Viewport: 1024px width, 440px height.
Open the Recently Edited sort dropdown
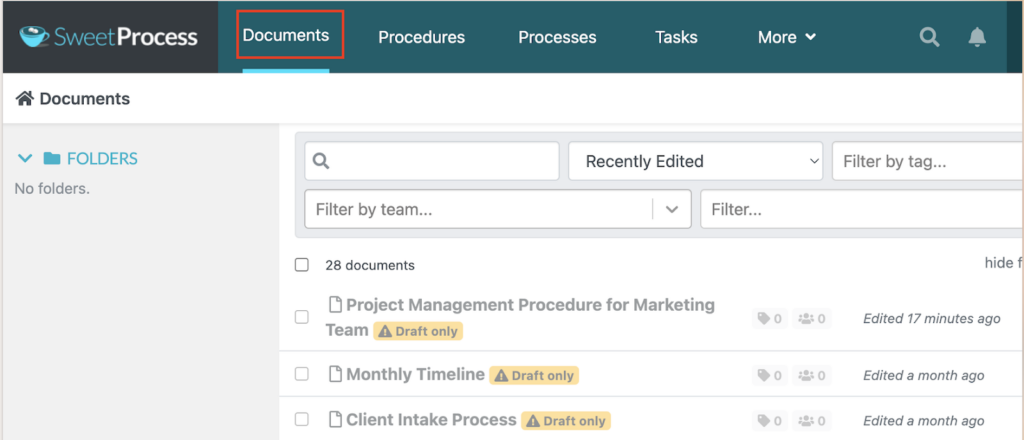(x=695, y=161)
